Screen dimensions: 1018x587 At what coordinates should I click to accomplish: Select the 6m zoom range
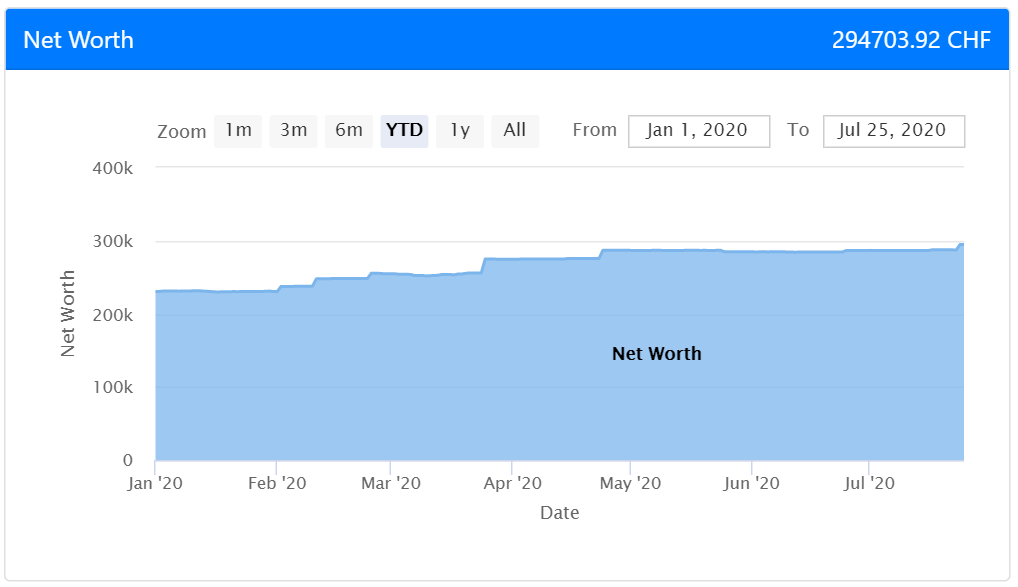(349, 131)
